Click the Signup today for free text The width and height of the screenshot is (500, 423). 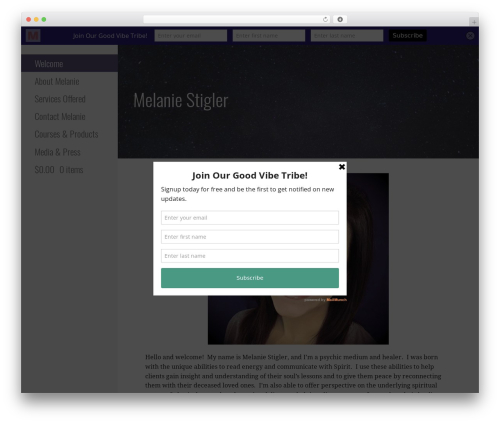247,194
